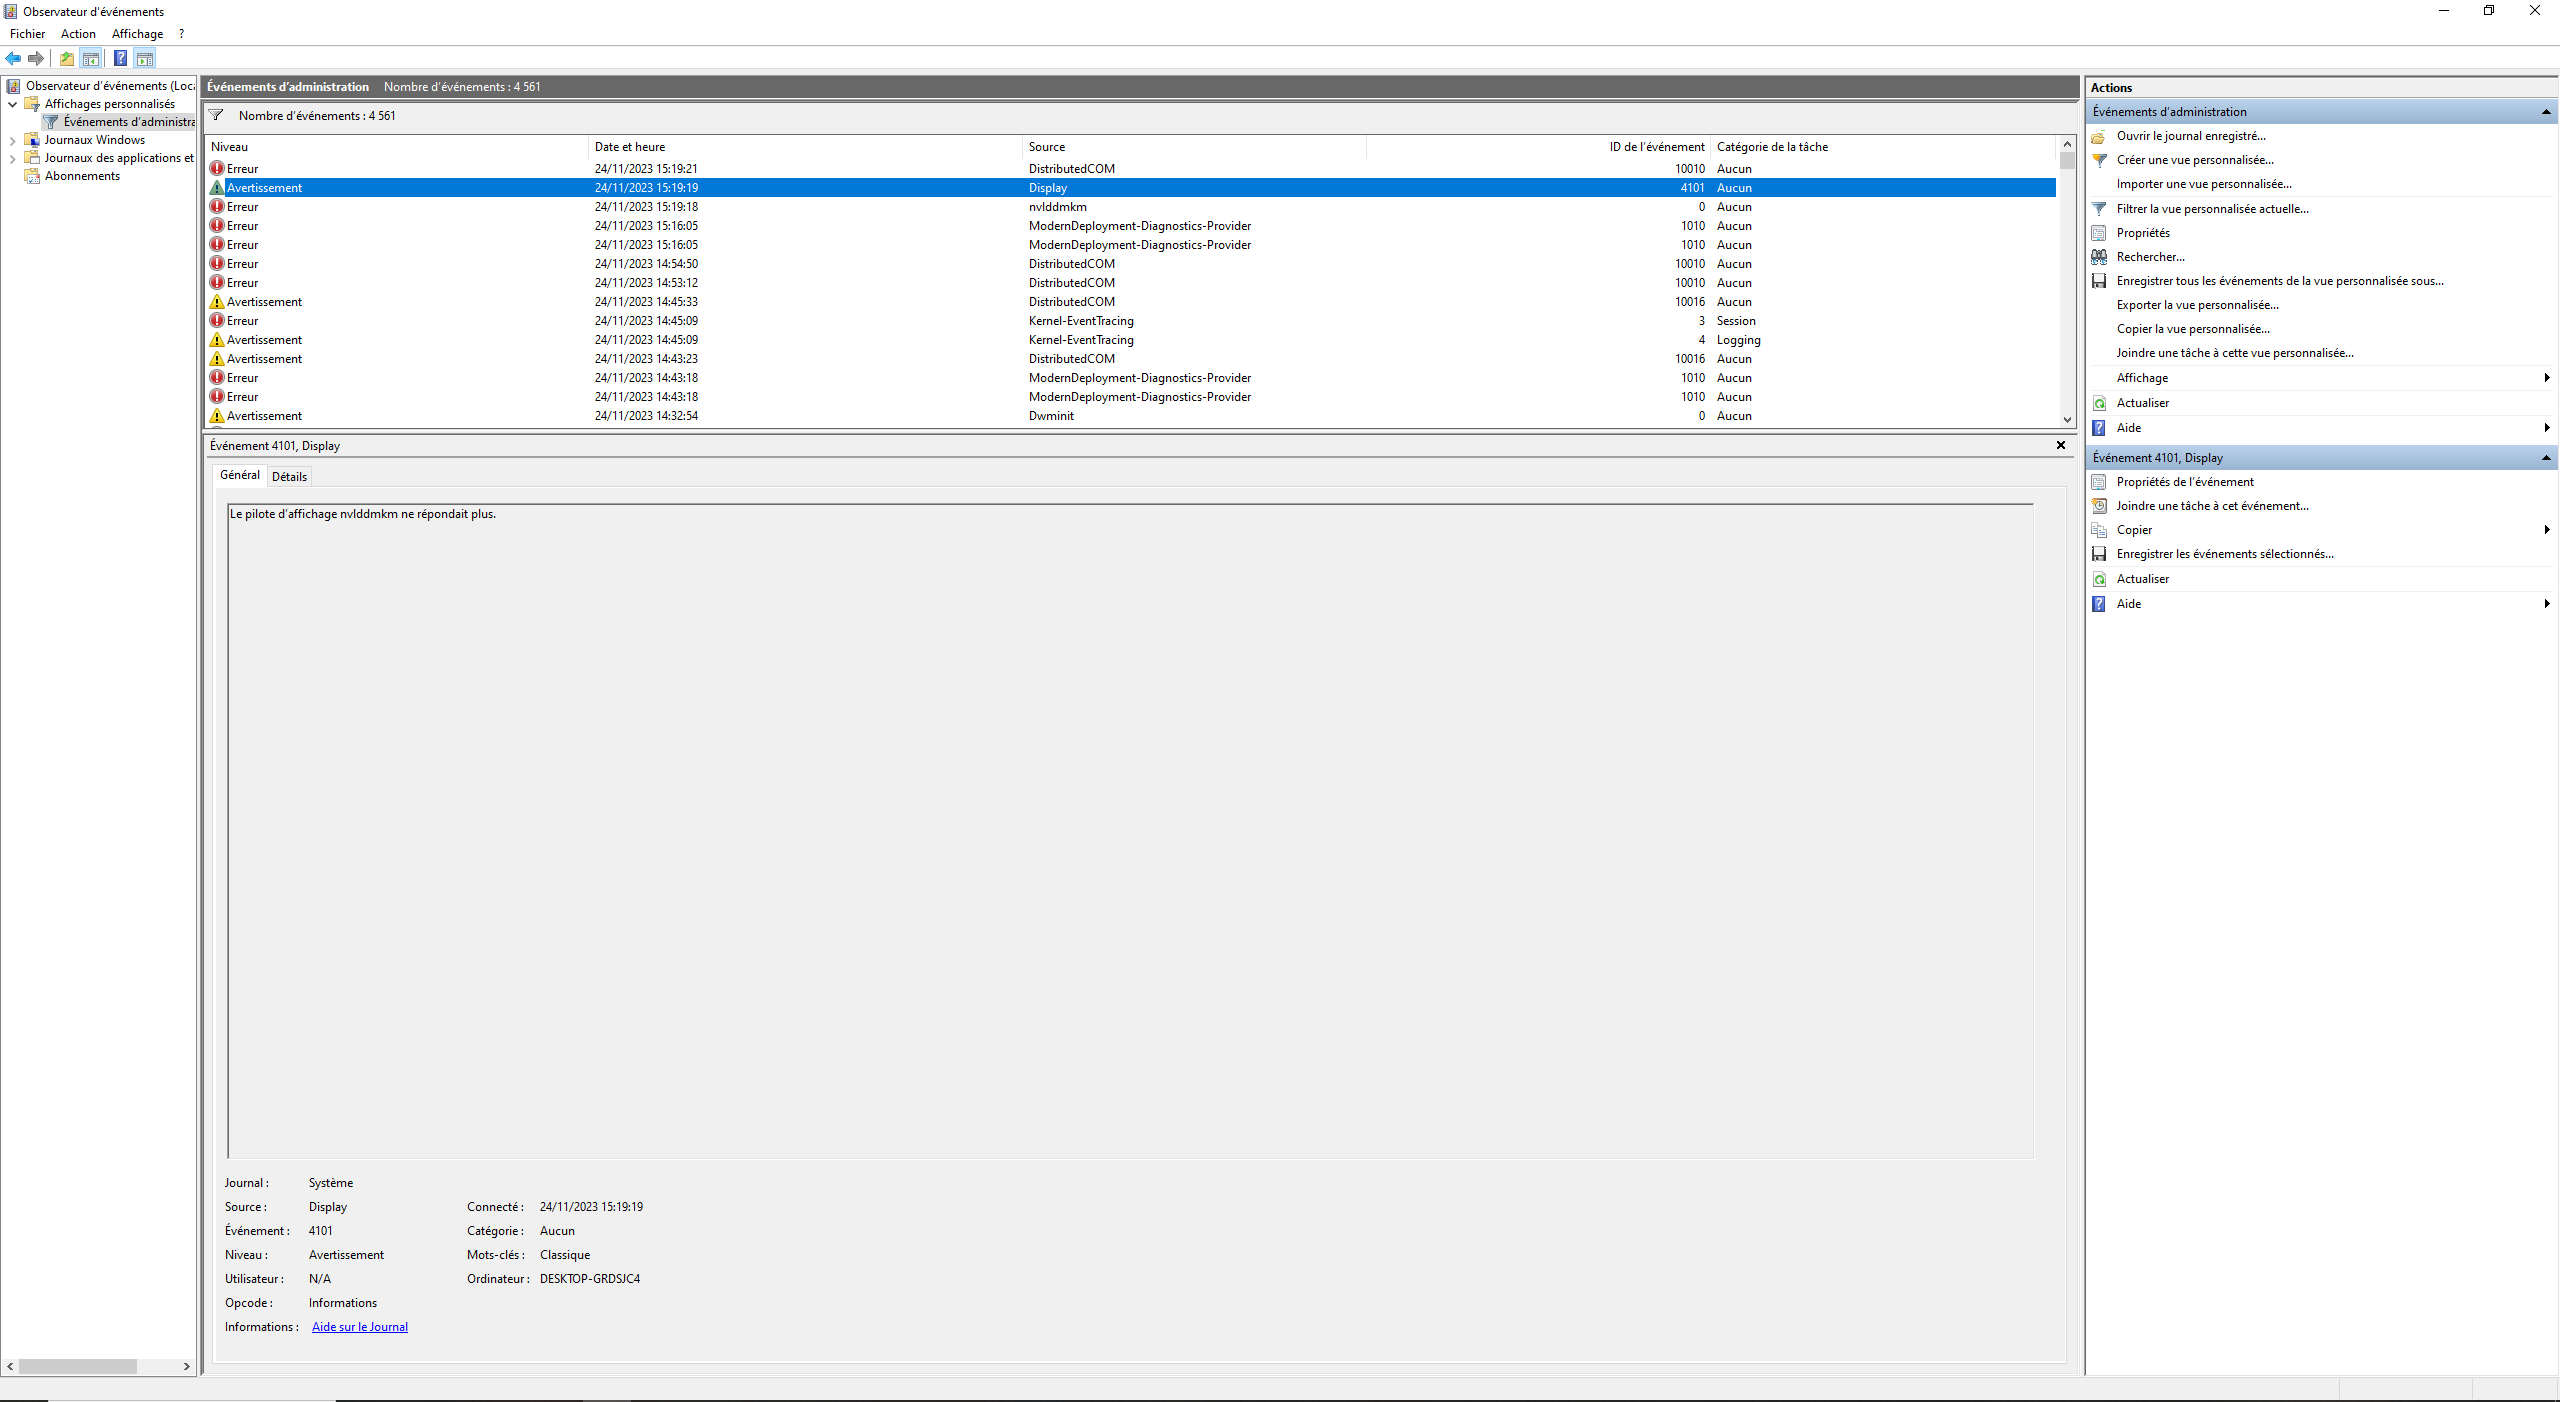The width and height of the screenshot is (2560, 1402).
Task: Click the blue Back arrow toolbar icon
Action: point(13,59)
